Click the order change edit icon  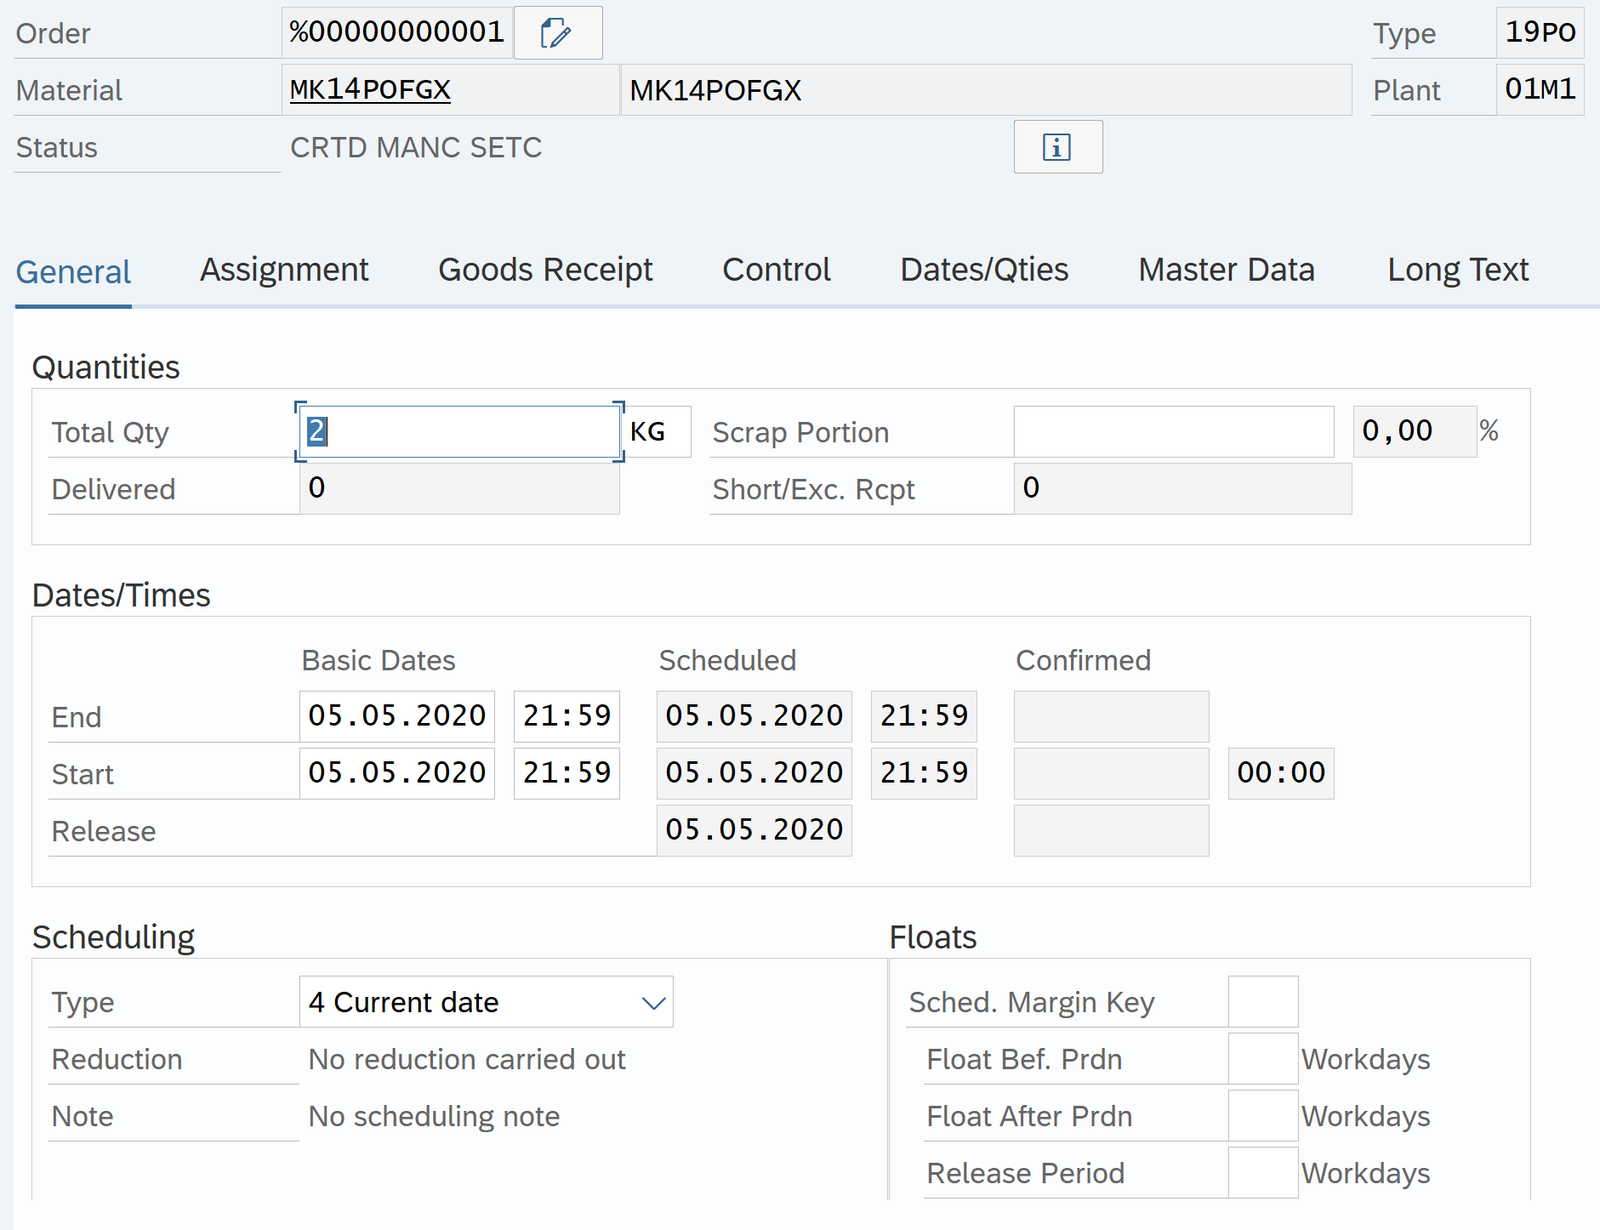click(x=557, y=33)
